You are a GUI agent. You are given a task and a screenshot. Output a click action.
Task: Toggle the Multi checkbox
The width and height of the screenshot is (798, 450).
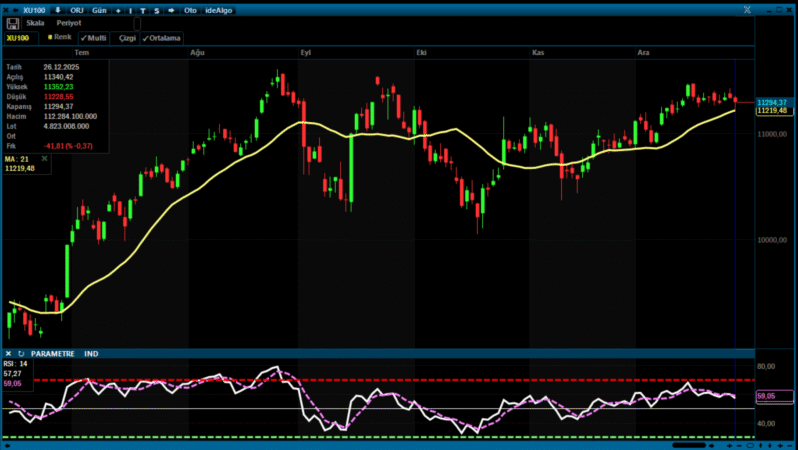(x=94, y=38)
